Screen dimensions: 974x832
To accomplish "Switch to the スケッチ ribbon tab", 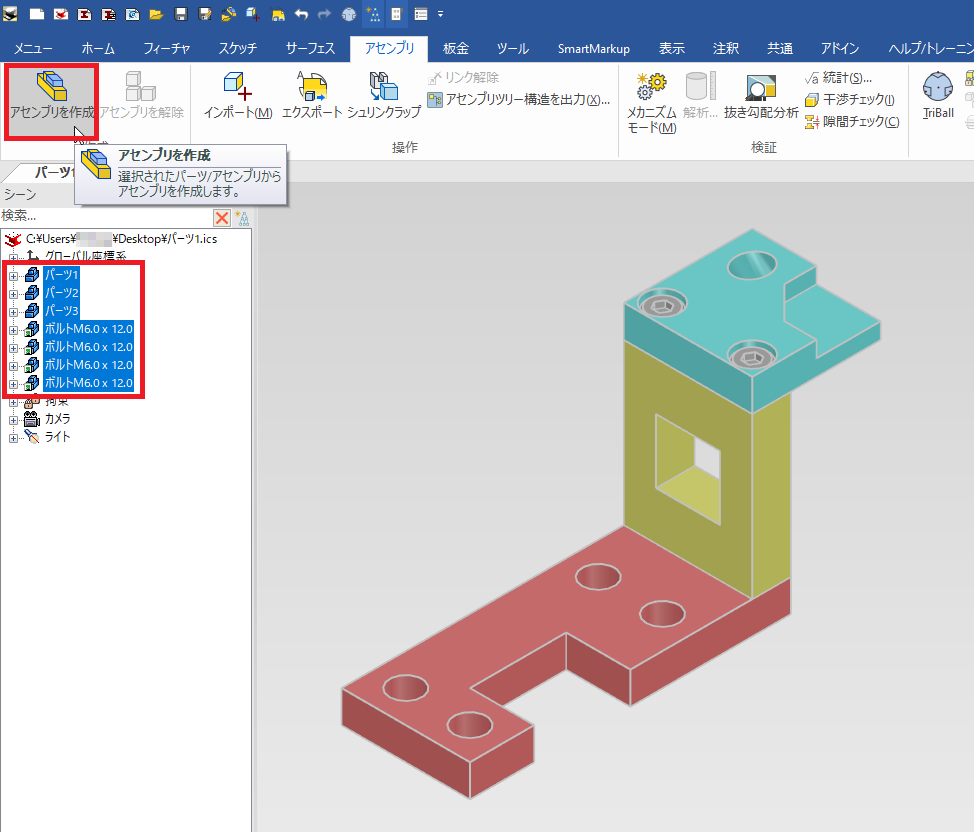I will pos(240,49).
